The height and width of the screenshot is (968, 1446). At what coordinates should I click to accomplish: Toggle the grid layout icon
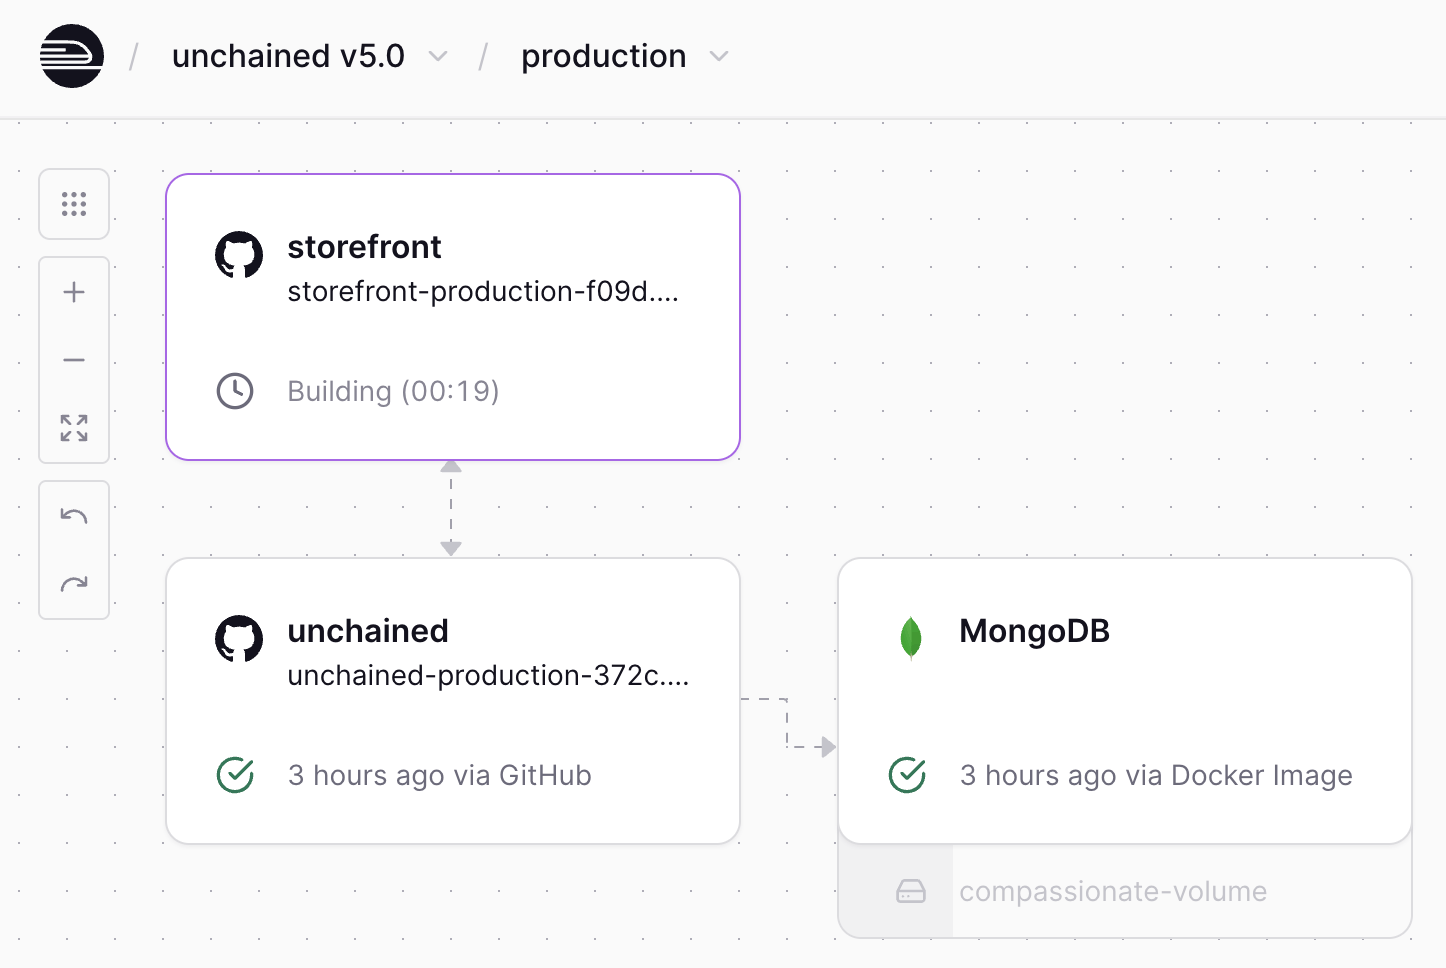click(x=74, y=204)
